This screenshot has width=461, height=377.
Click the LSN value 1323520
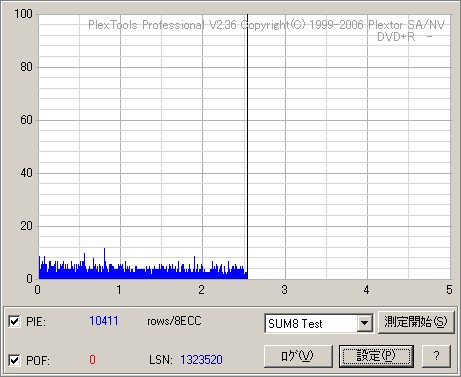(x=201, y=360)
